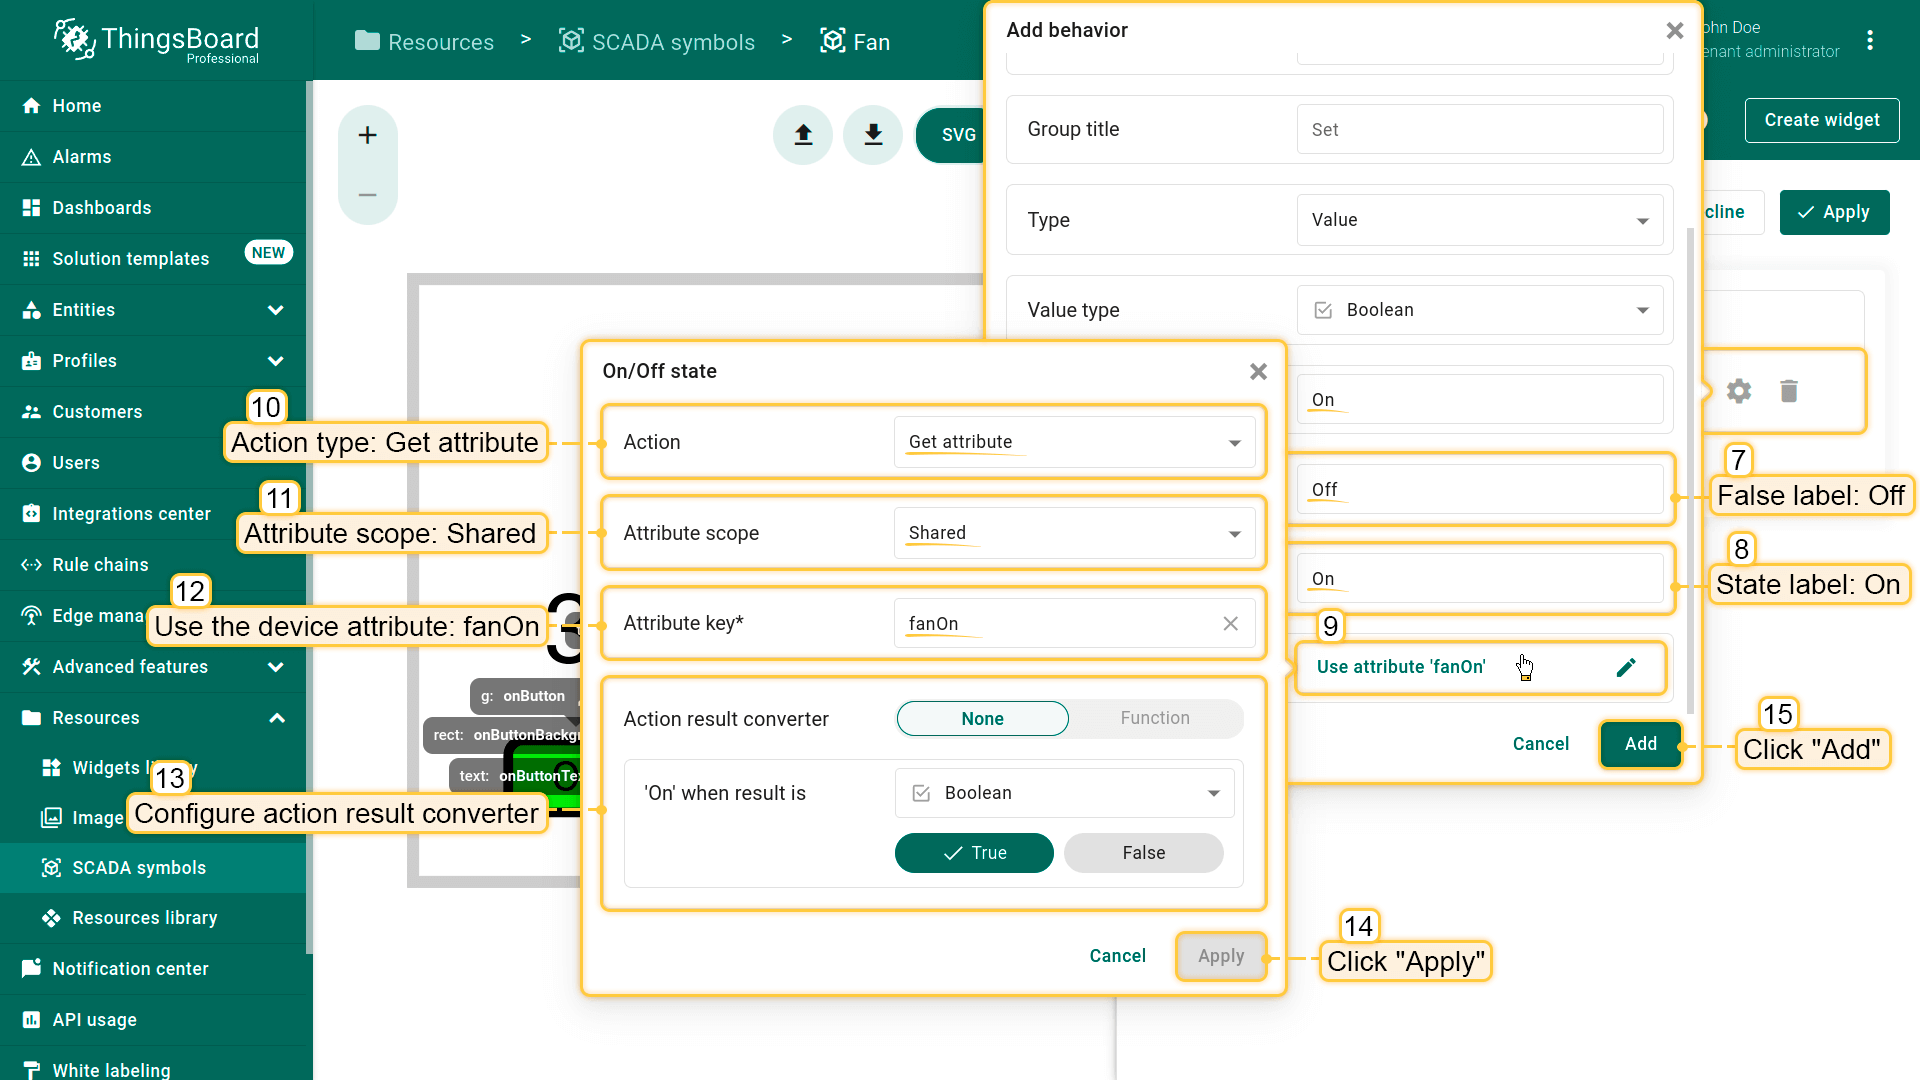
Task: Clear the Attribute key field with X
Action: click(1230, 624)
